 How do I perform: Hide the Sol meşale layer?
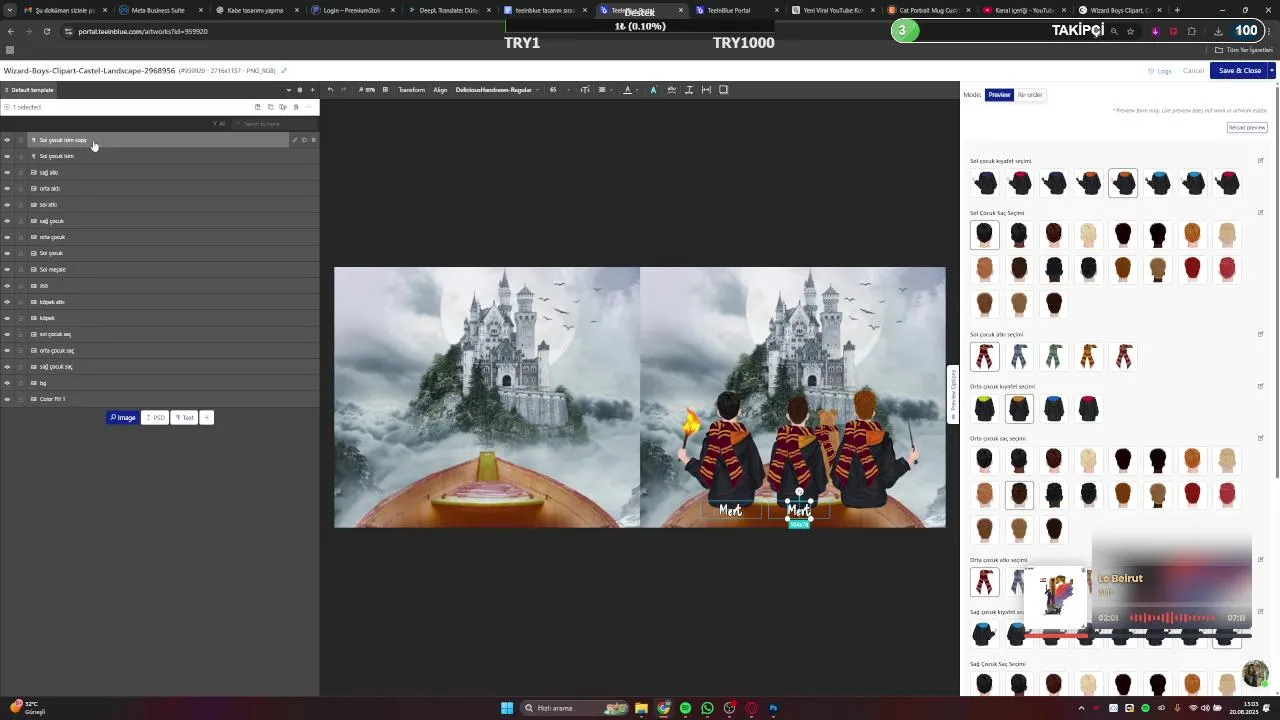tap(7, 269)
